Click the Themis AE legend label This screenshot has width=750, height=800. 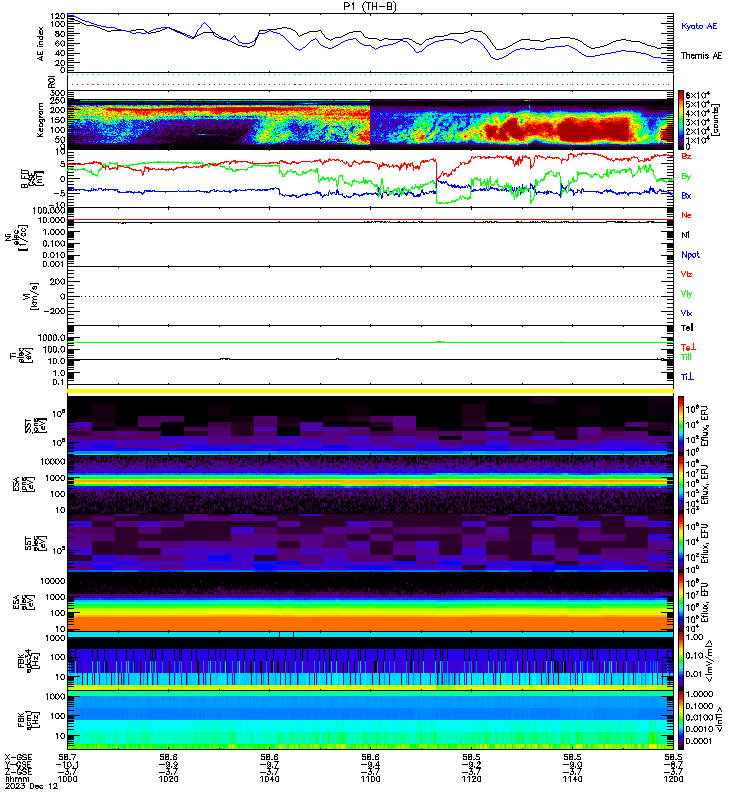point(701,56)
